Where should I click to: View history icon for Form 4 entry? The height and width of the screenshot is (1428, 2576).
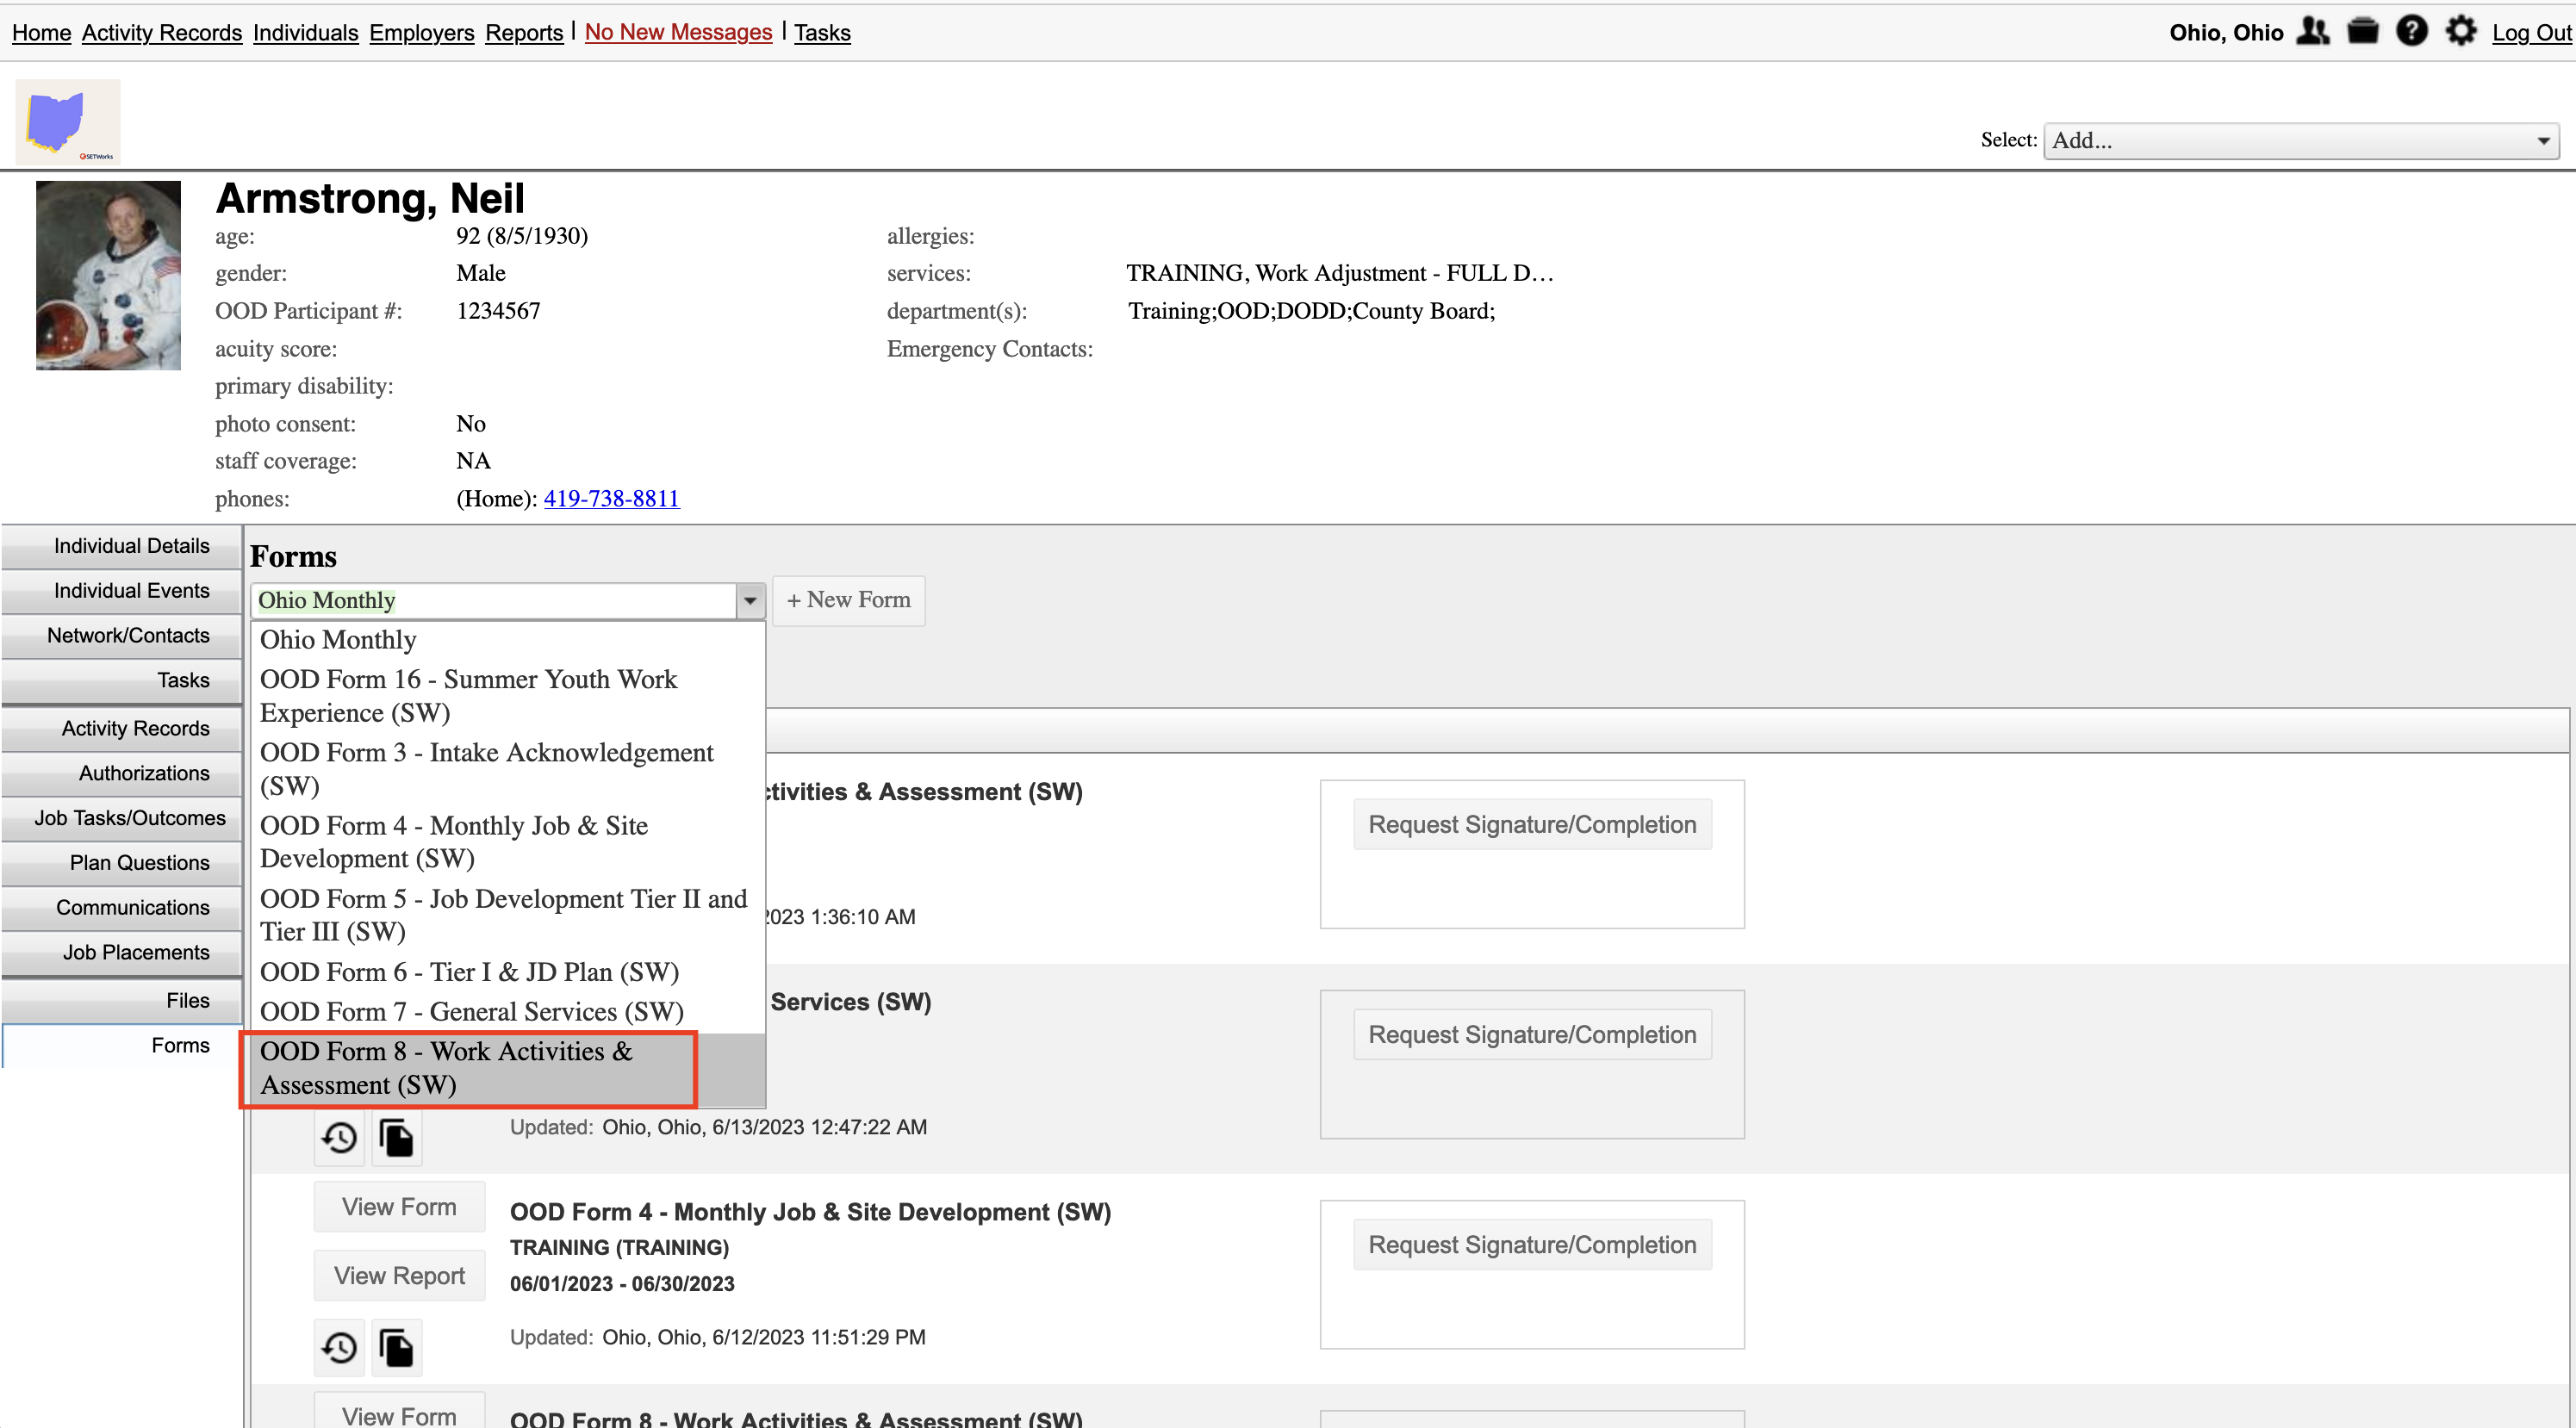[x=339, y=1347]
